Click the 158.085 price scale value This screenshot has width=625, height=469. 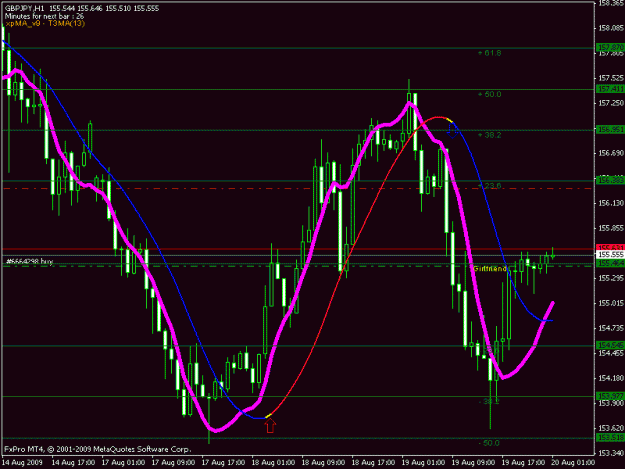point(611,28)
